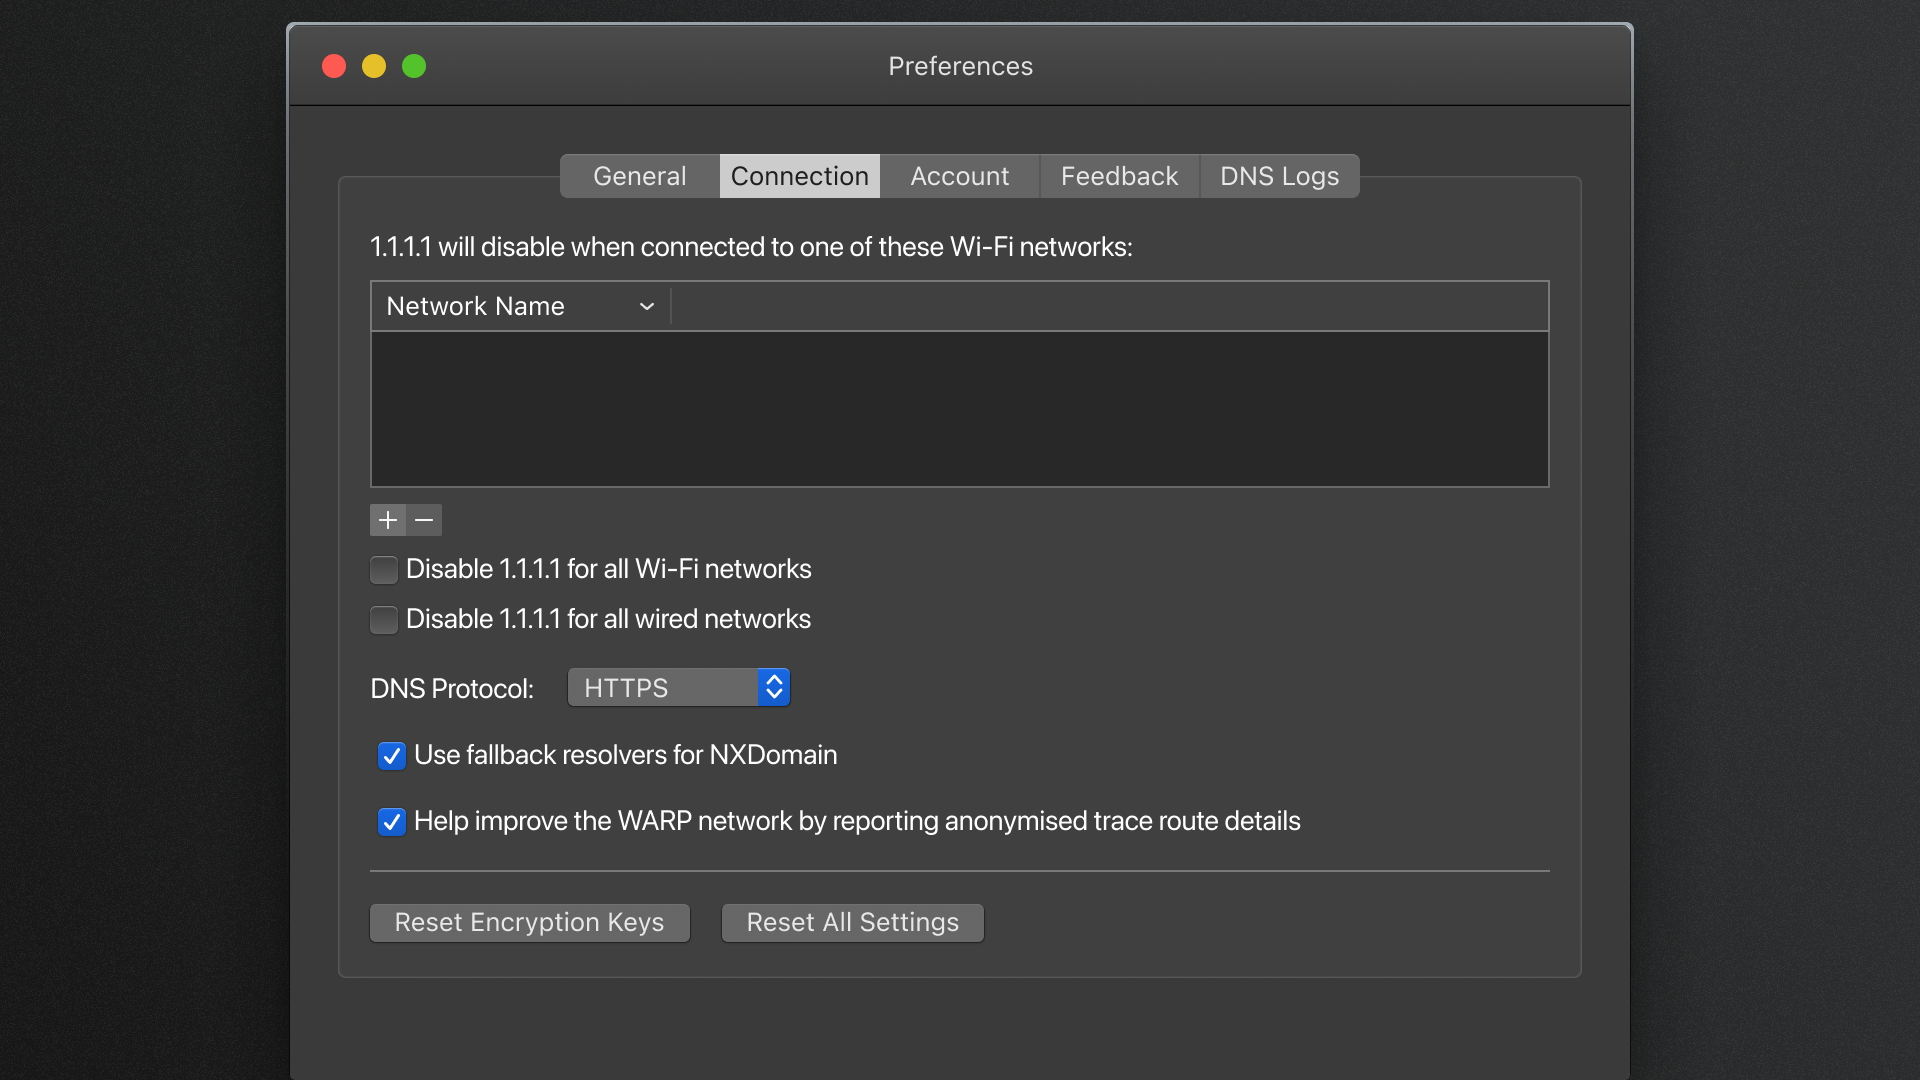
Task: Toggle anonymised trace route reporting checkbox
Action: 391,822
